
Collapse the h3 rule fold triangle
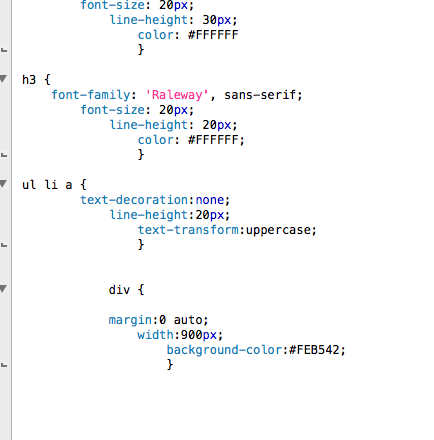tap(3, 79)
